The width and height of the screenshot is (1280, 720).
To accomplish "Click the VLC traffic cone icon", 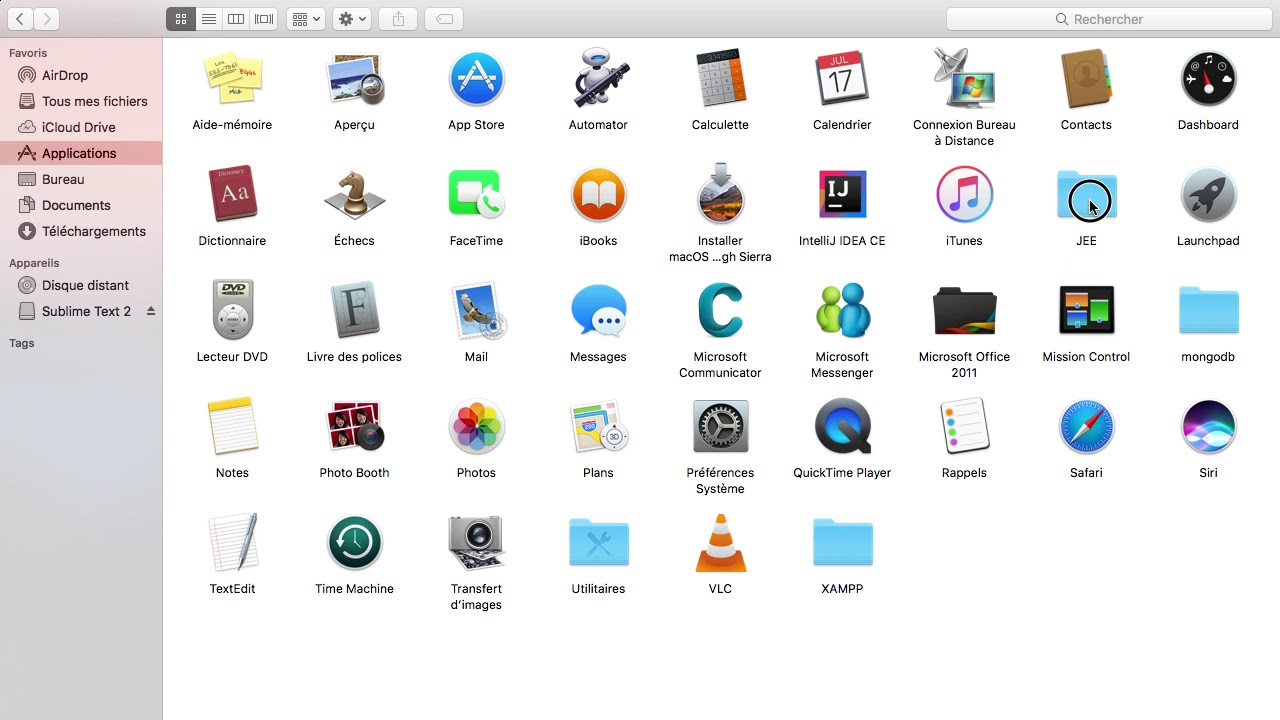I will point(720,543).
